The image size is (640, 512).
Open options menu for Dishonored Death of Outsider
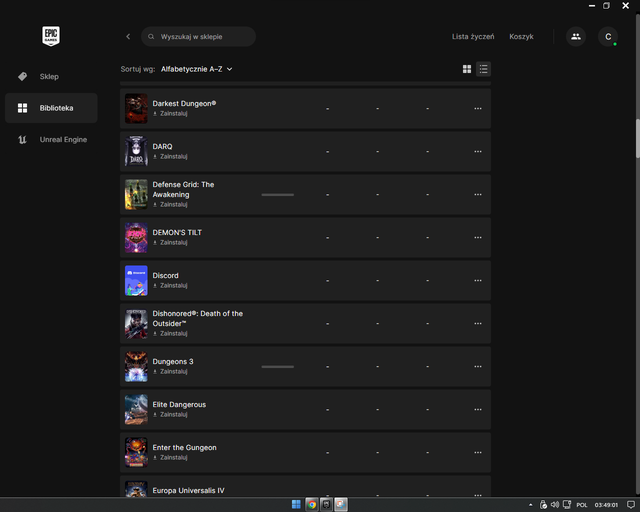point(478,324)
